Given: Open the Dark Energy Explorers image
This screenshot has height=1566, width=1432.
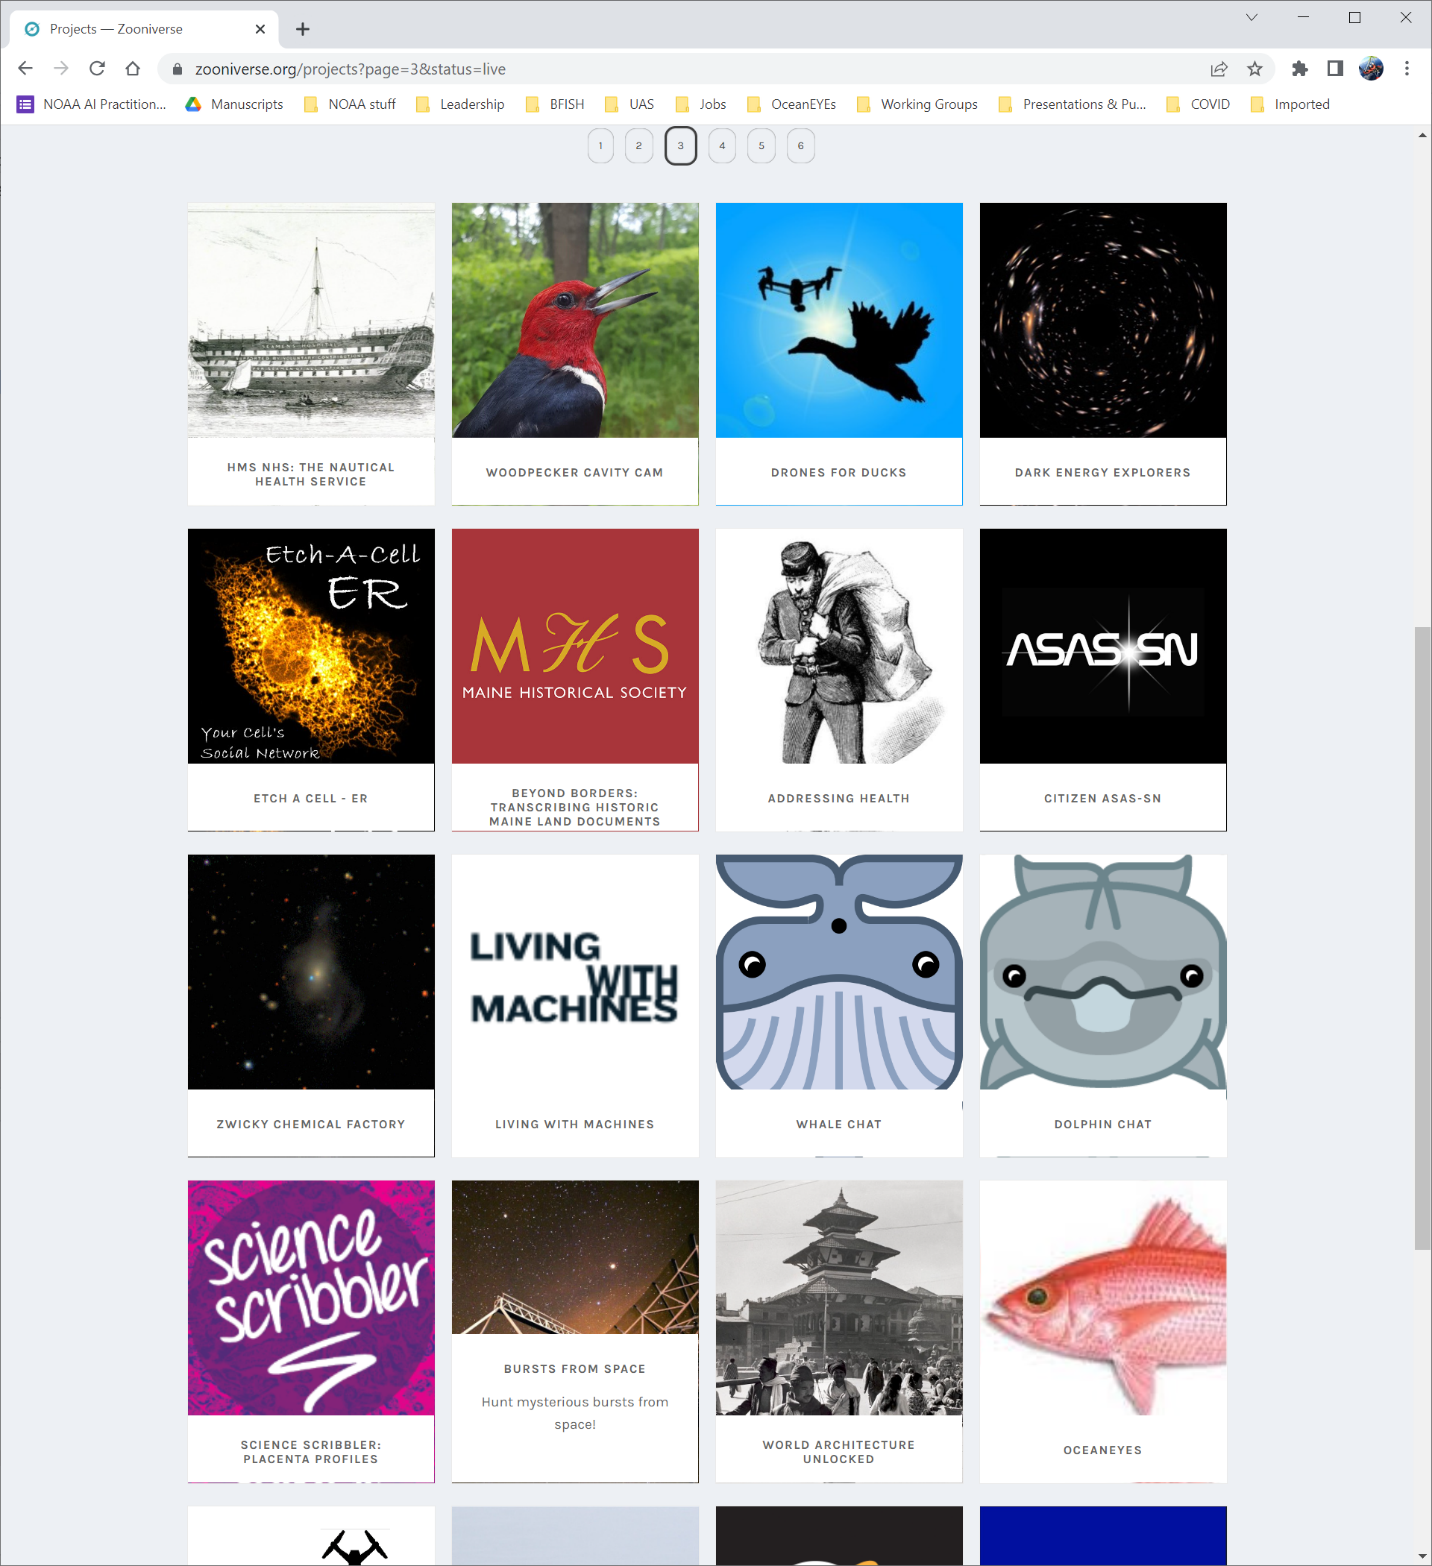Looking at the screenshot, I should [x=1103, y=320].
